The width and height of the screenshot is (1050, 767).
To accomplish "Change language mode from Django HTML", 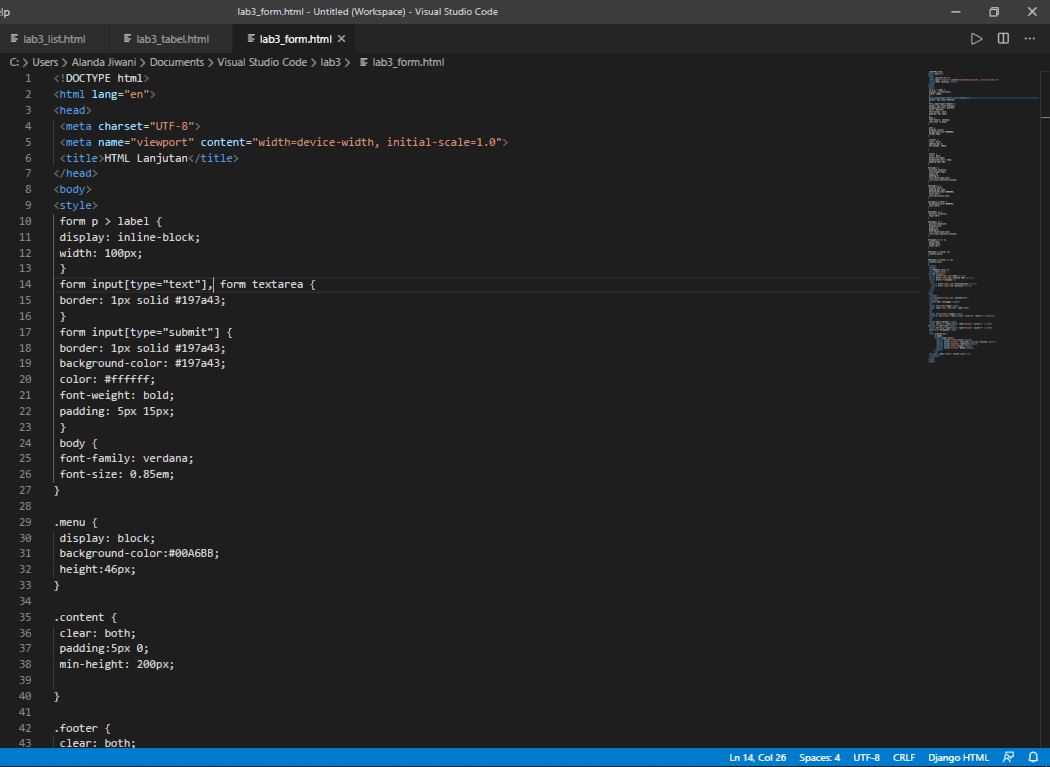I will 958,758.
